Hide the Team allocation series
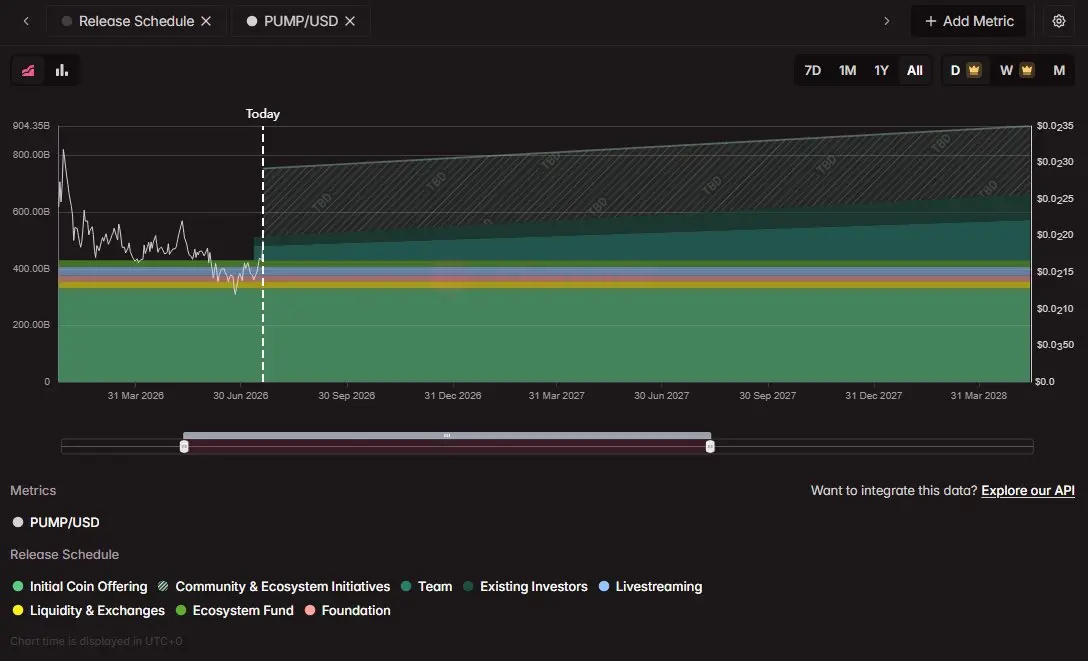This screenshot has width=1088, height=661. click(x=427, y=586)
